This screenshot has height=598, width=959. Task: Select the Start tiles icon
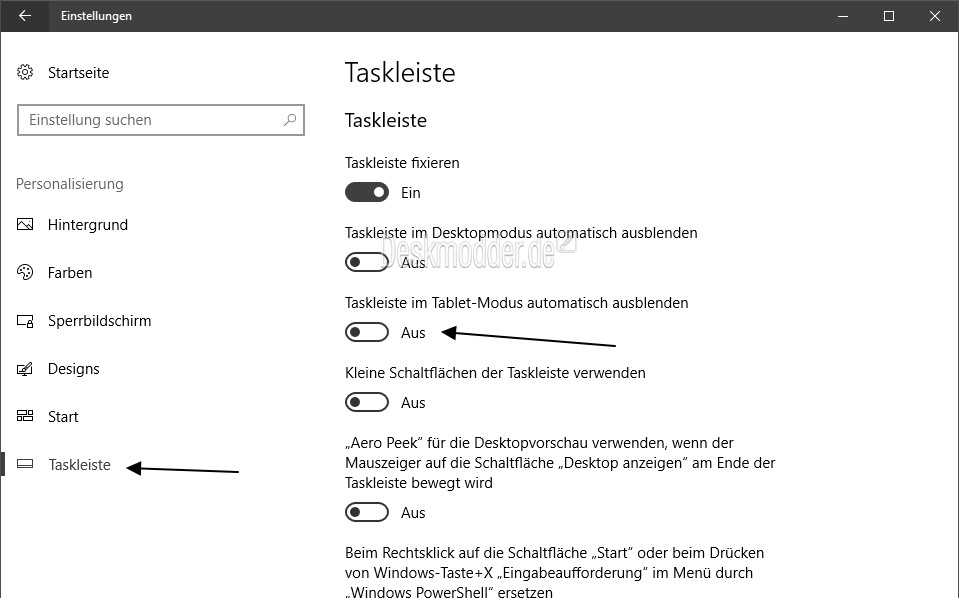(x=25, y=416)
